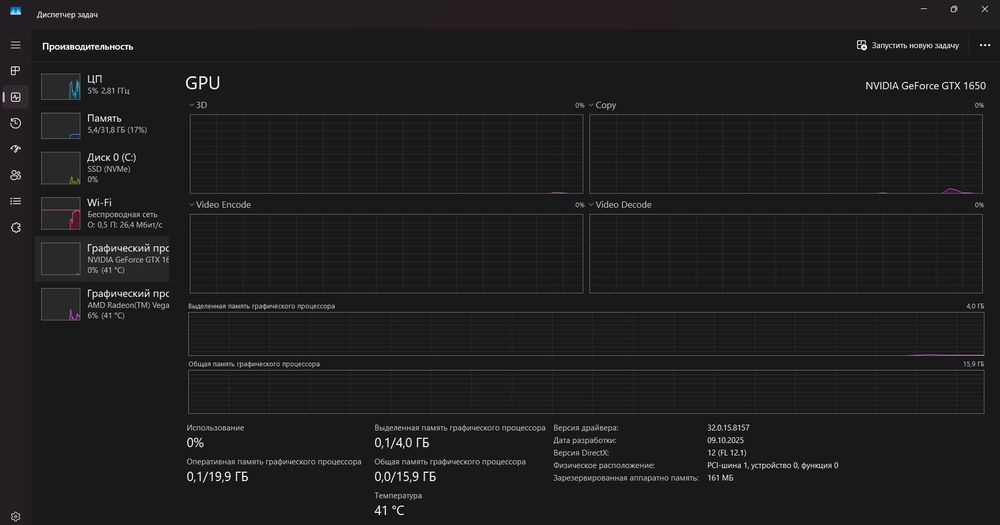Select the NVIDIA GeForce GTX GPU item
This screenshot has width=1000, height=525.
tap(102, 258)
